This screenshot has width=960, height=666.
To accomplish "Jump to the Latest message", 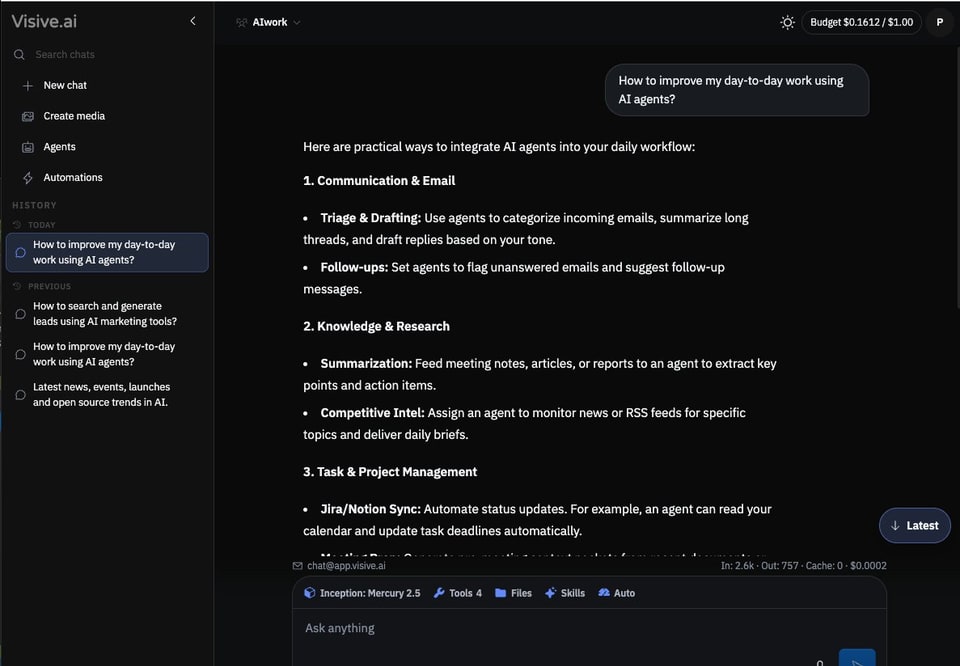I will 915,525.
